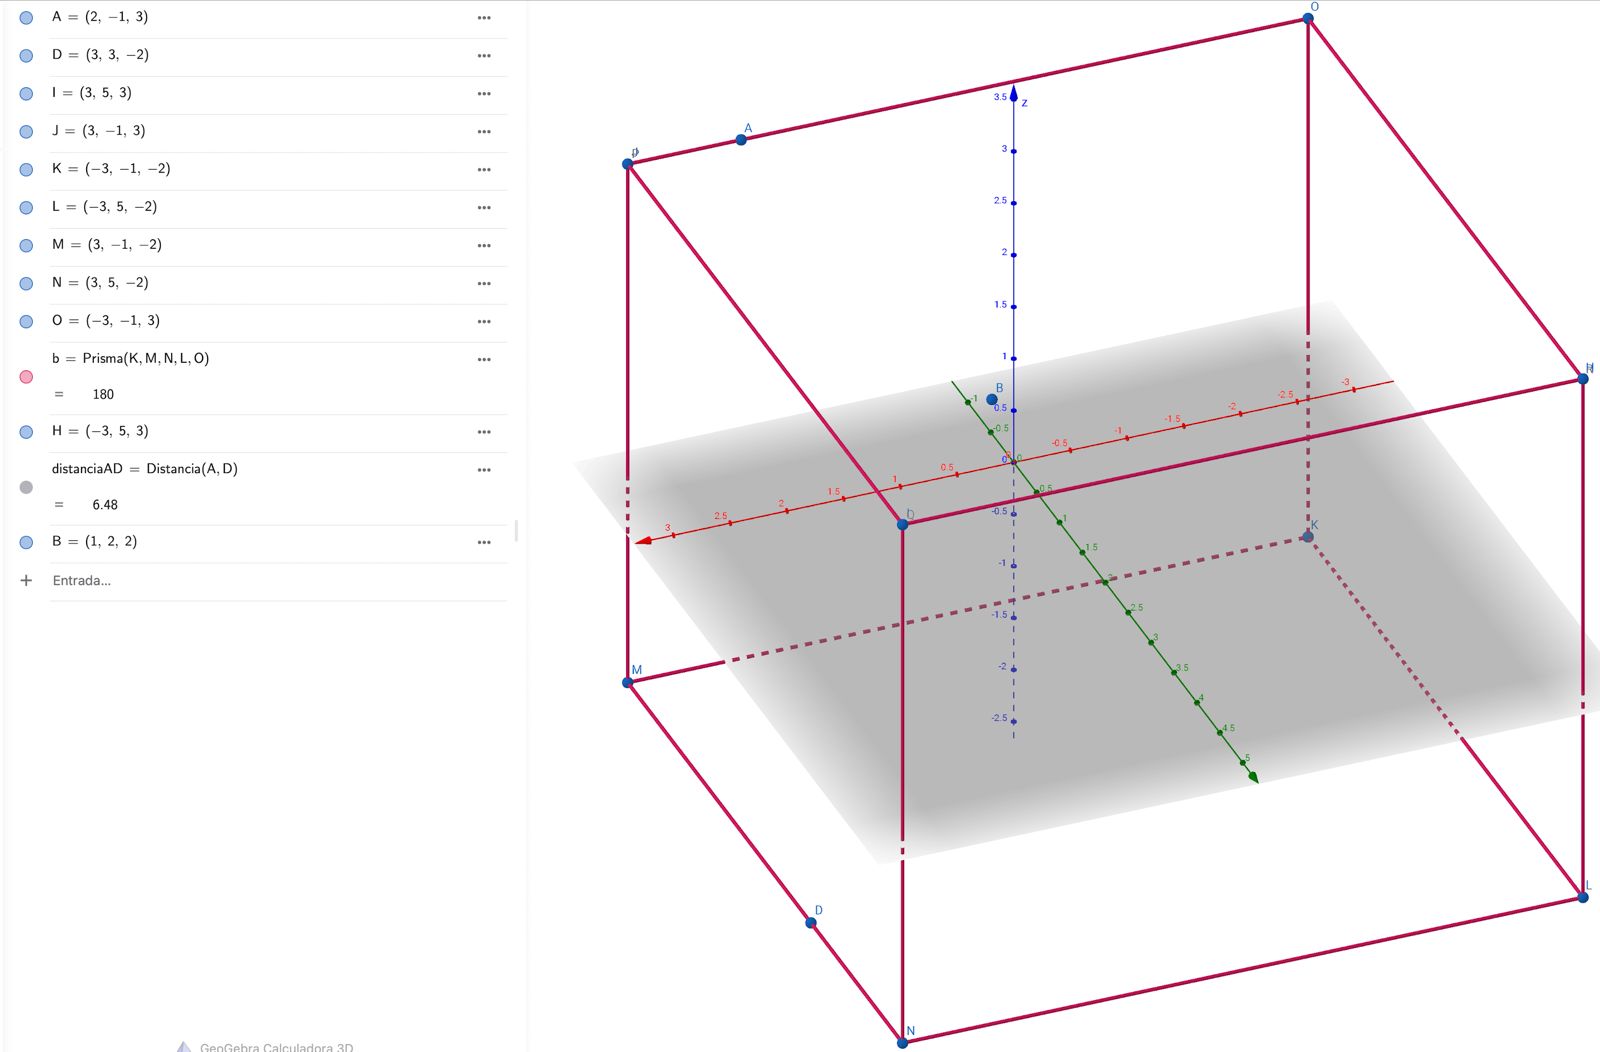Toggle visibility of prism b

pyautogui.click(x=26, y=377)
